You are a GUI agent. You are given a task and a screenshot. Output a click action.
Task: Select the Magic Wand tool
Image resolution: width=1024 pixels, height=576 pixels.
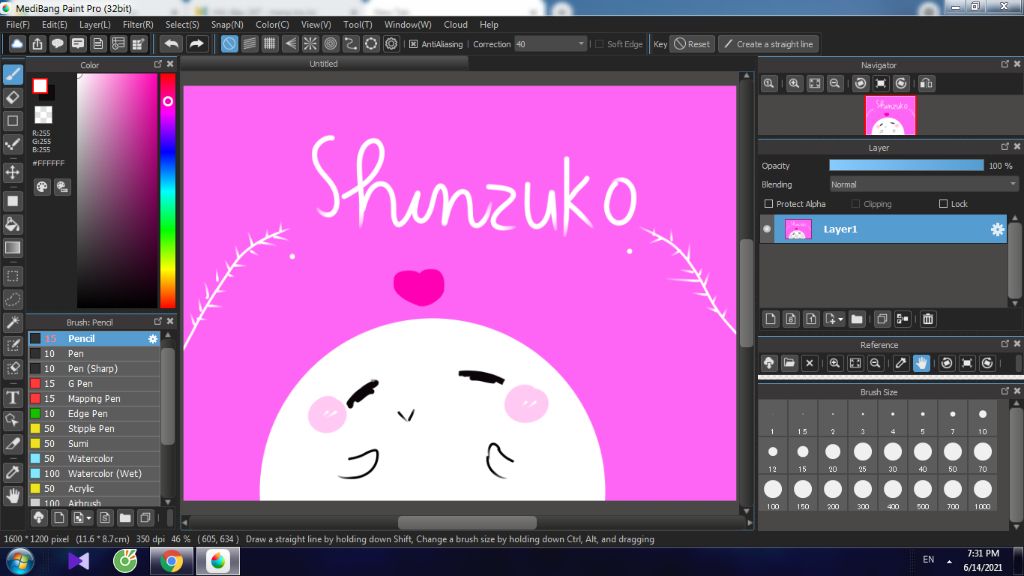[x=13, y=323]
